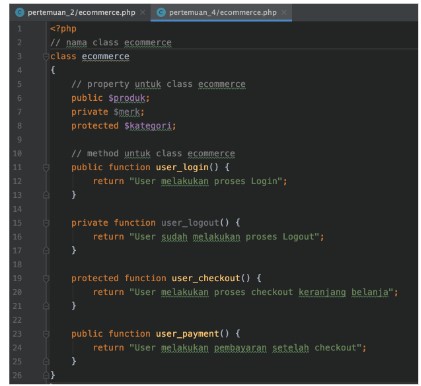Click fold end marker on line 25
Screen dimensions: 421x386
pyautogui.click(x=46, y=361)
